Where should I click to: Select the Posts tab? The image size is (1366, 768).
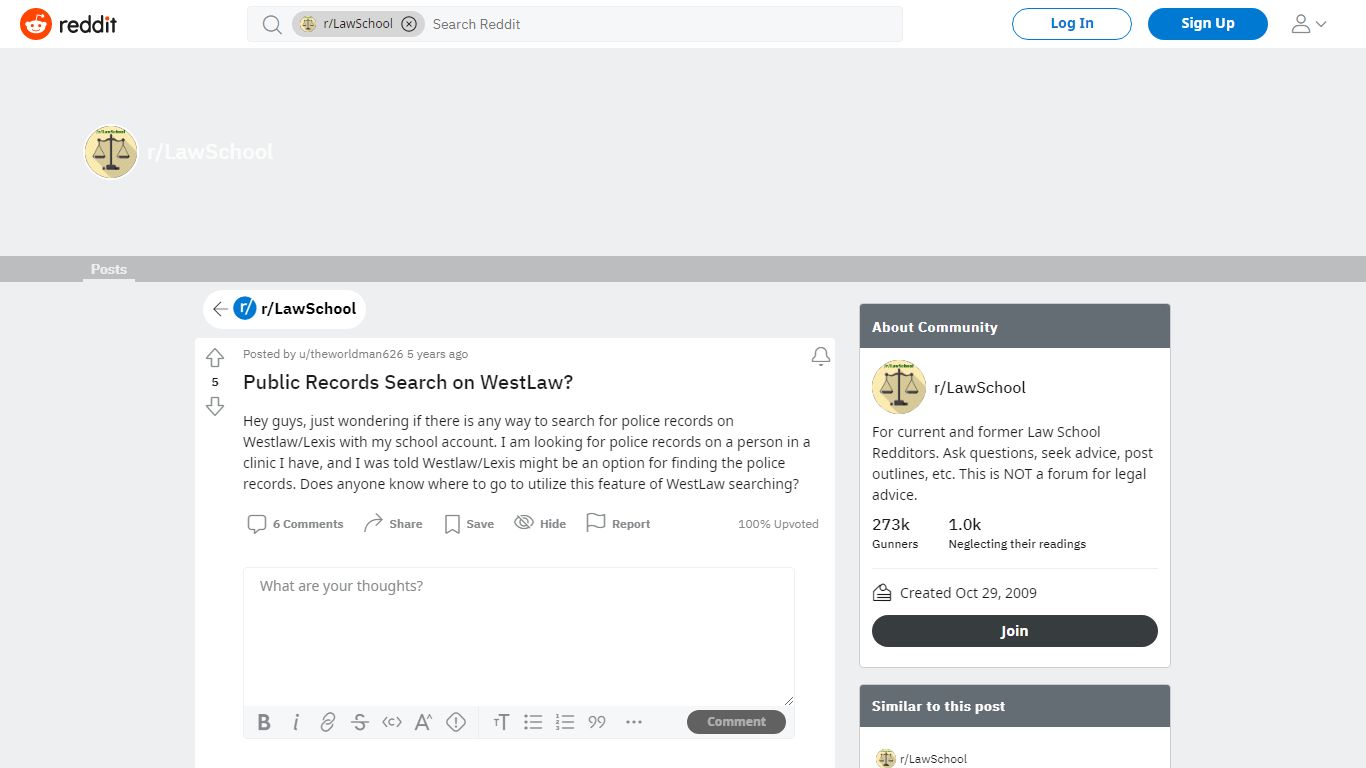coord(109,269)
